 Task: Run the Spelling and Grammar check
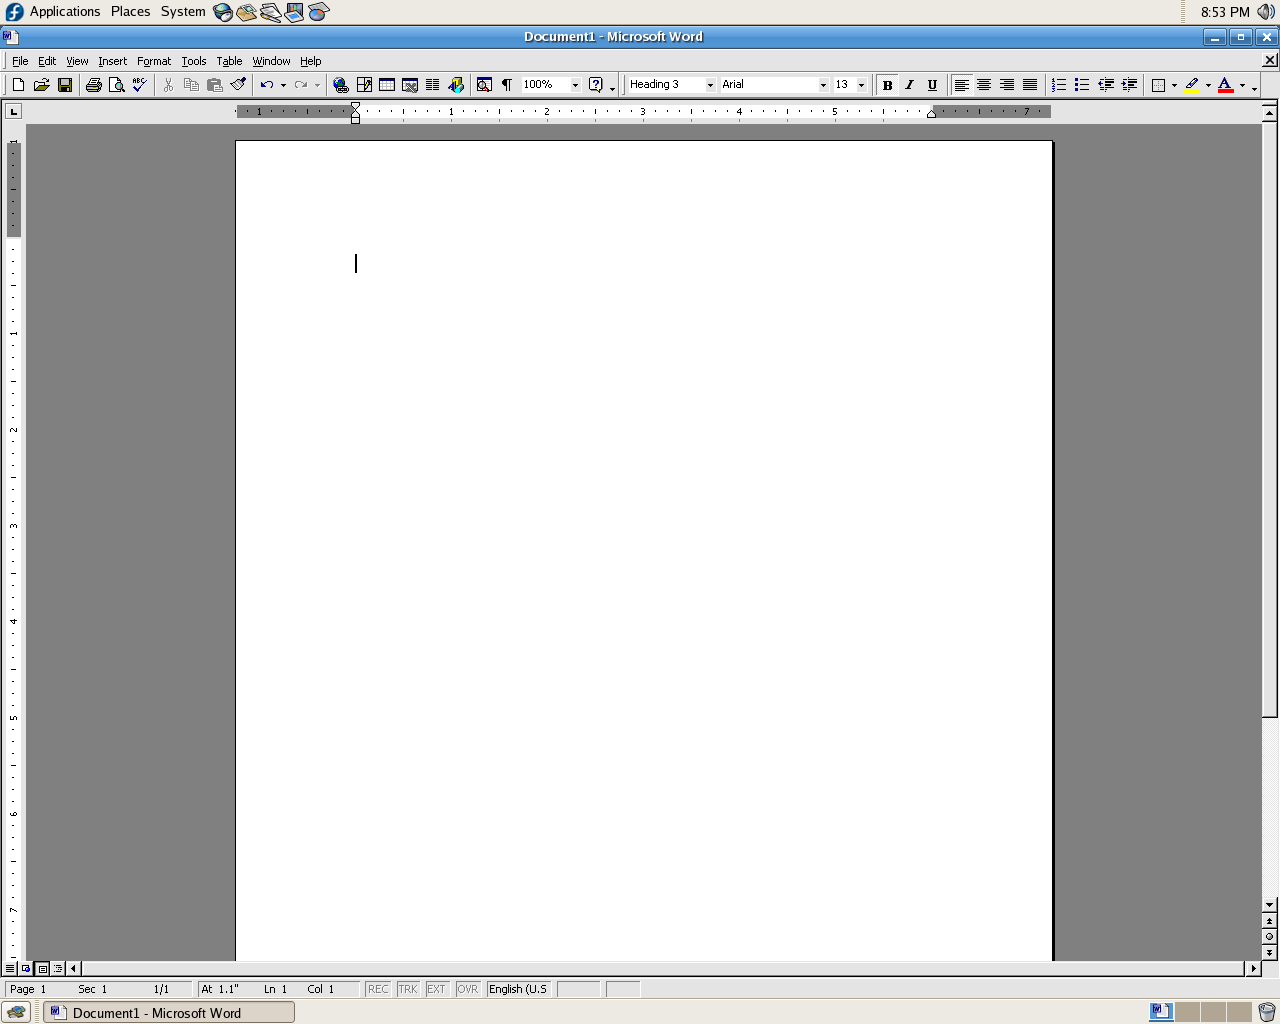pos(139,85)
